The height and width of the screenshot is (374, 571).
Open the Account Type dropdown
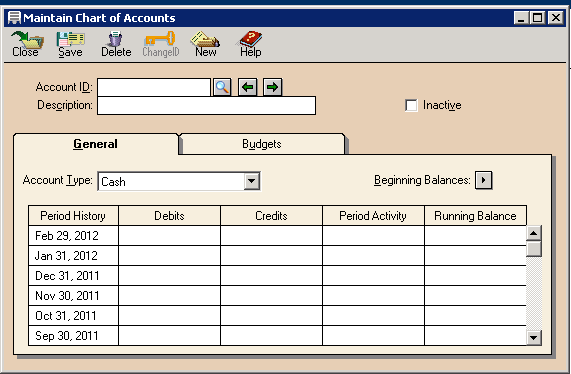[x=252, y=181]
